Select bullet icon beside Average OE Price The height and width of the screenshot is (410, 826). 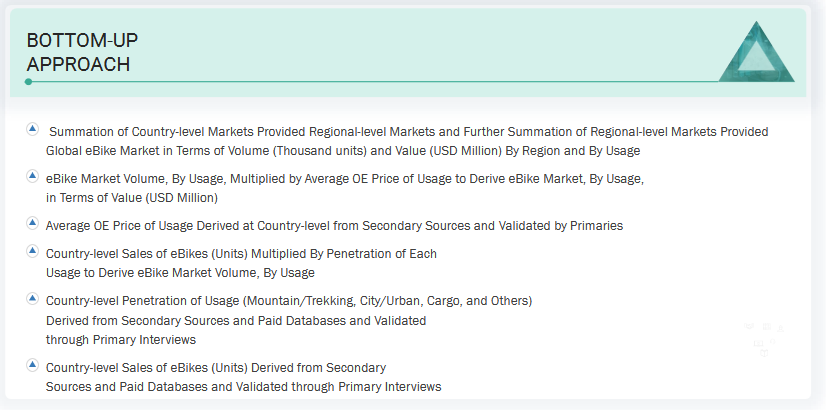[32, 223]
